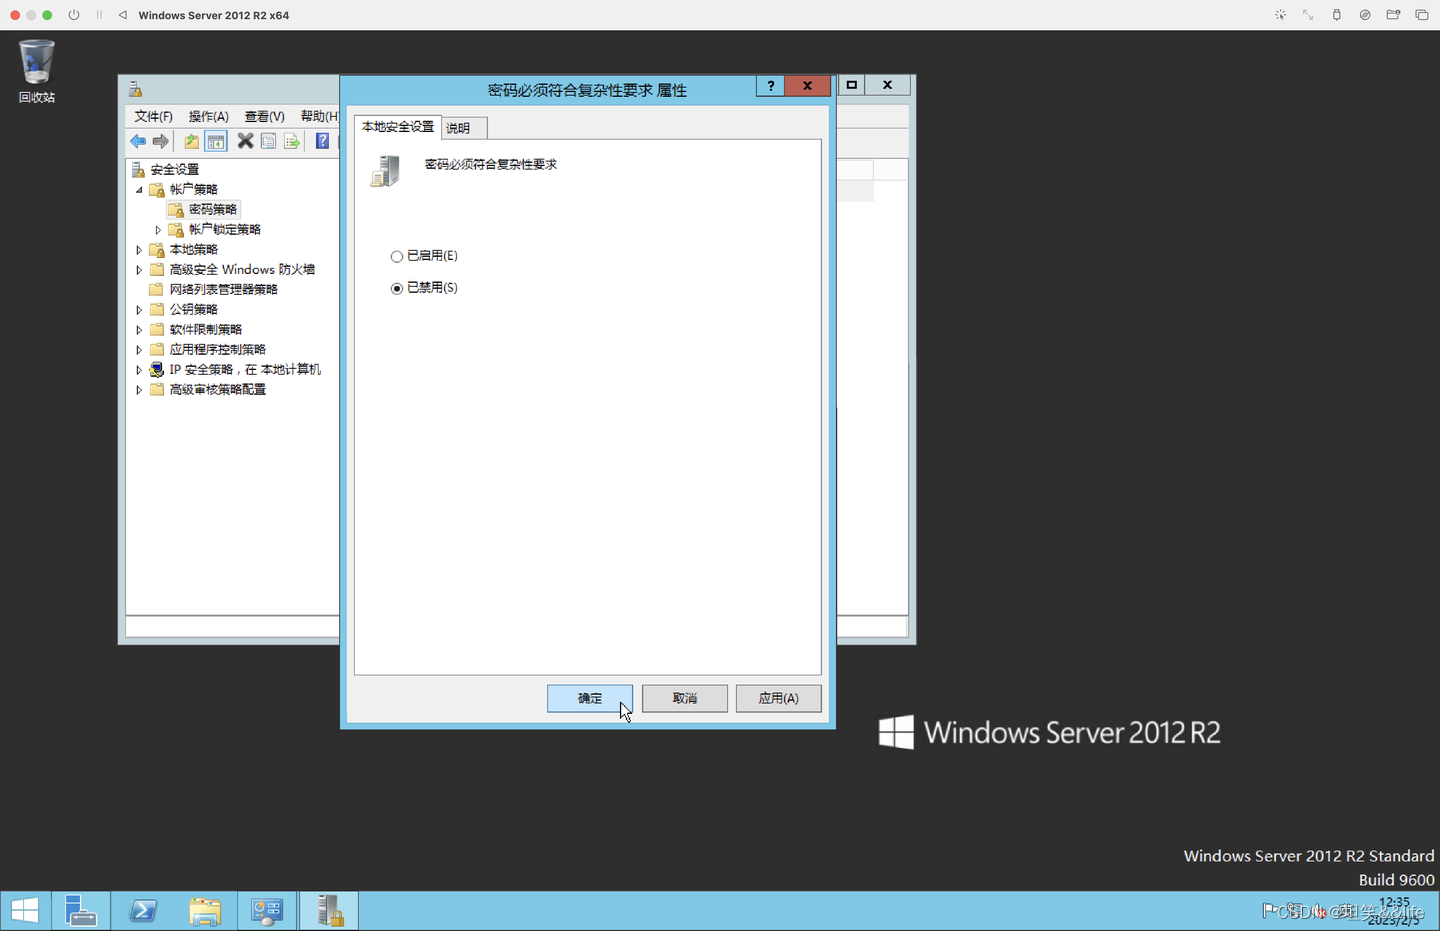The image size is (1440, 931).
Task: Click the up-one-level folder toolbar icon
Action: click(191, 141)
